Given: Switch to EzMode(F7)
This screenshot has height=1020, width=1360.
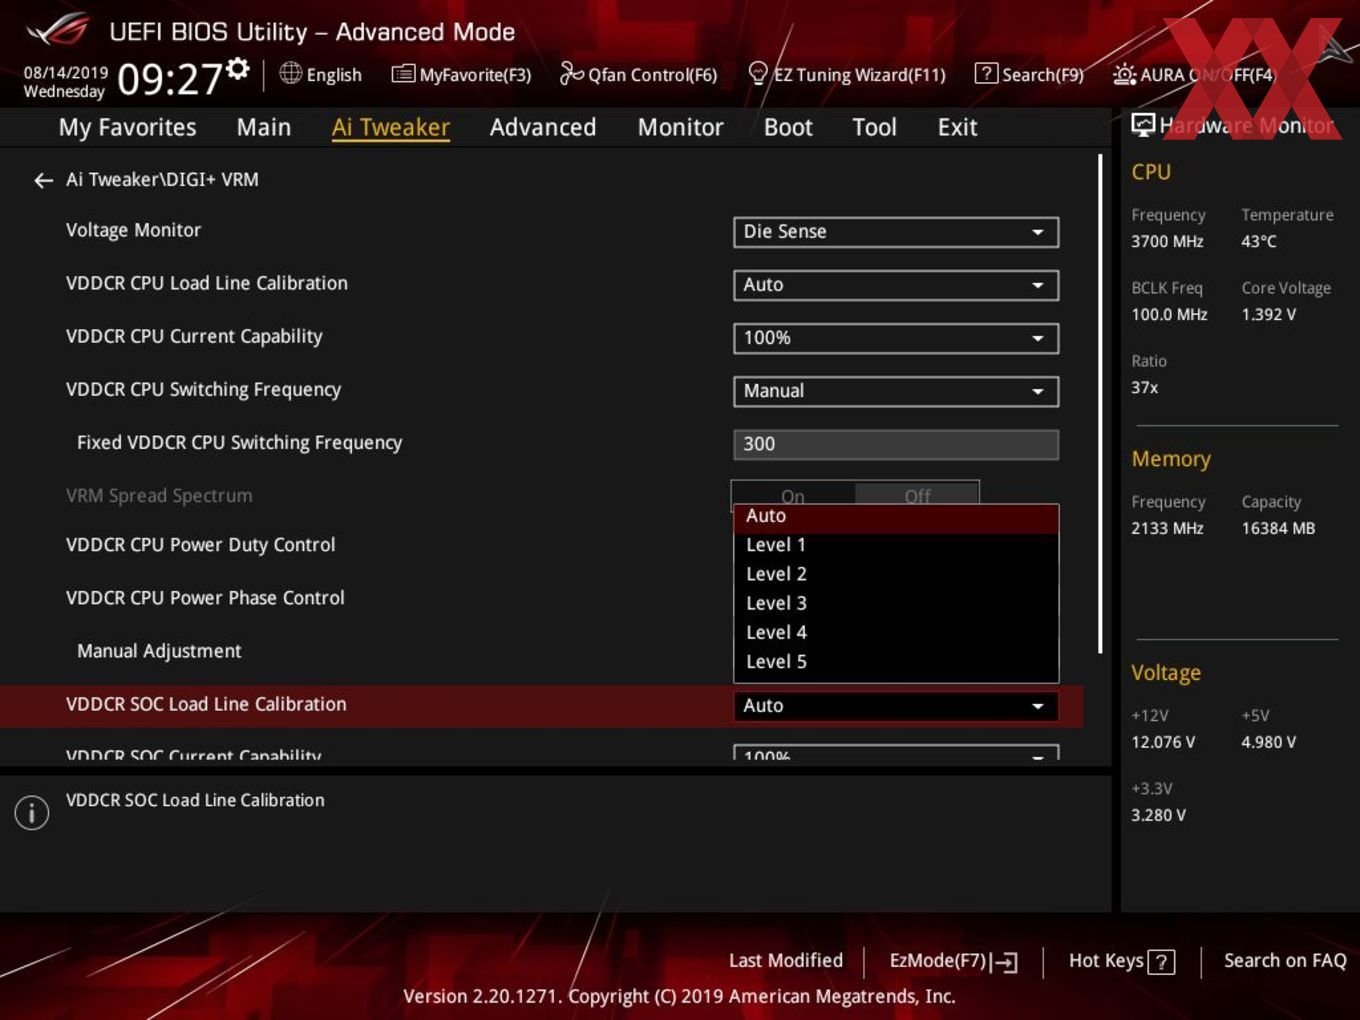Looking at the screenshot, I should pos(953,961).
